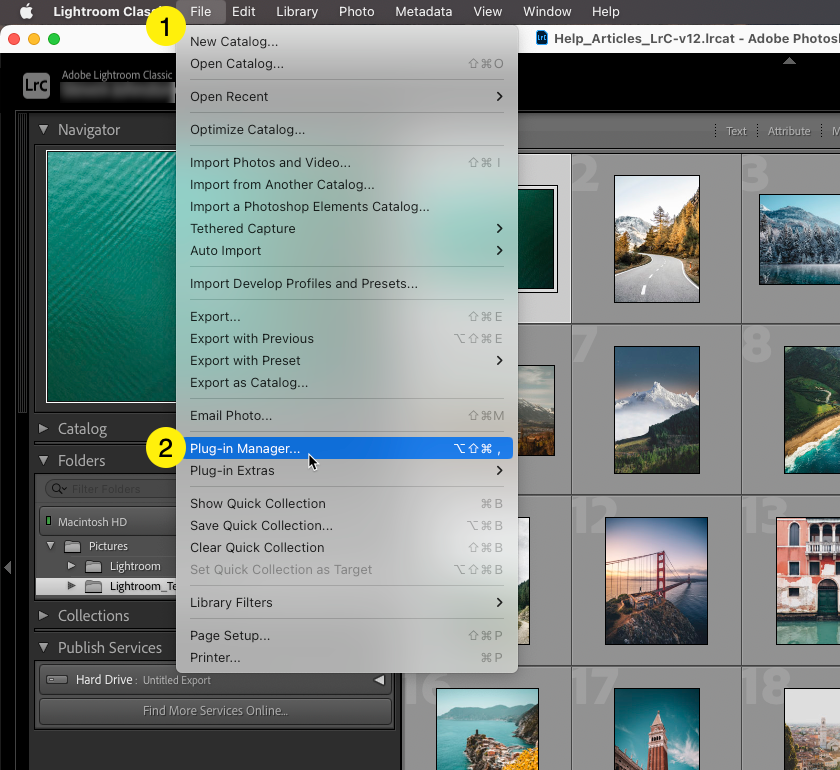Choose Show Quick Collection
This screenshot has width=840, height=770.
[347, 504]
